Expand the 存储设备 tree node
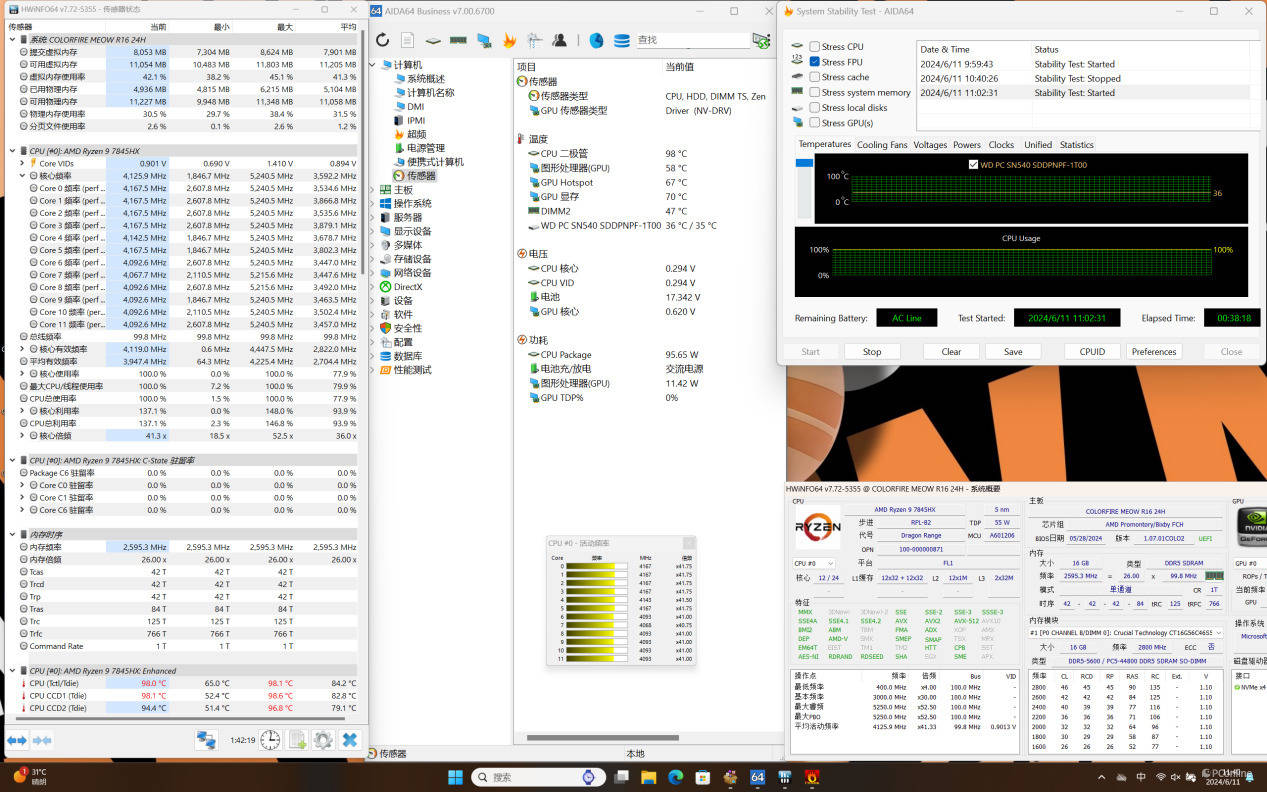This screenshot has height=792, width=1267. [x=374, y=259]
